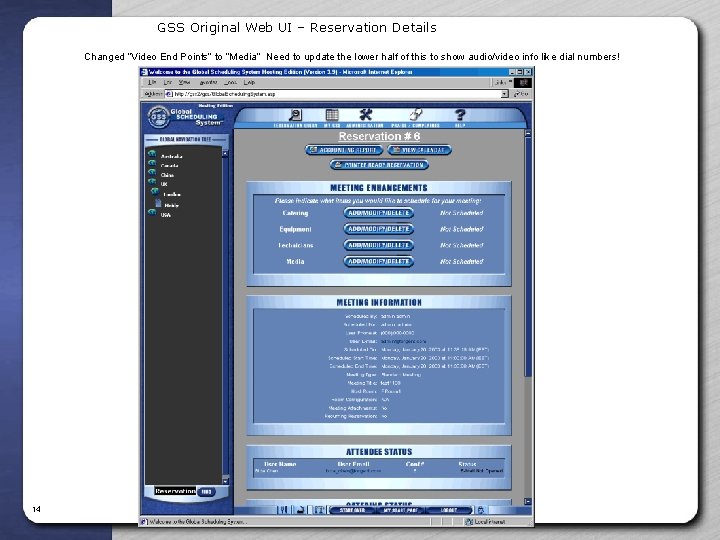
Task: Click the Global Navigation Tree header
Action: click(x=186, y=139)
